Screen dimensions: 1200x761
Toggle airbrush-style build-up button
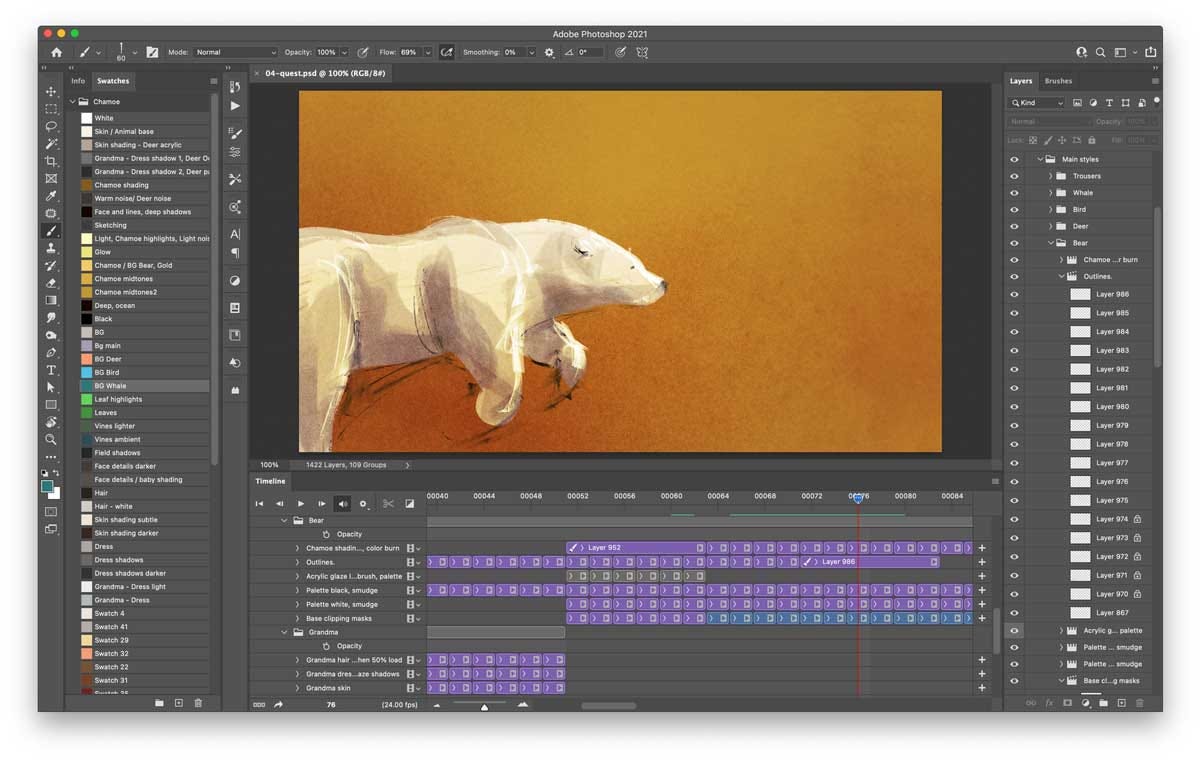[446, 52]
